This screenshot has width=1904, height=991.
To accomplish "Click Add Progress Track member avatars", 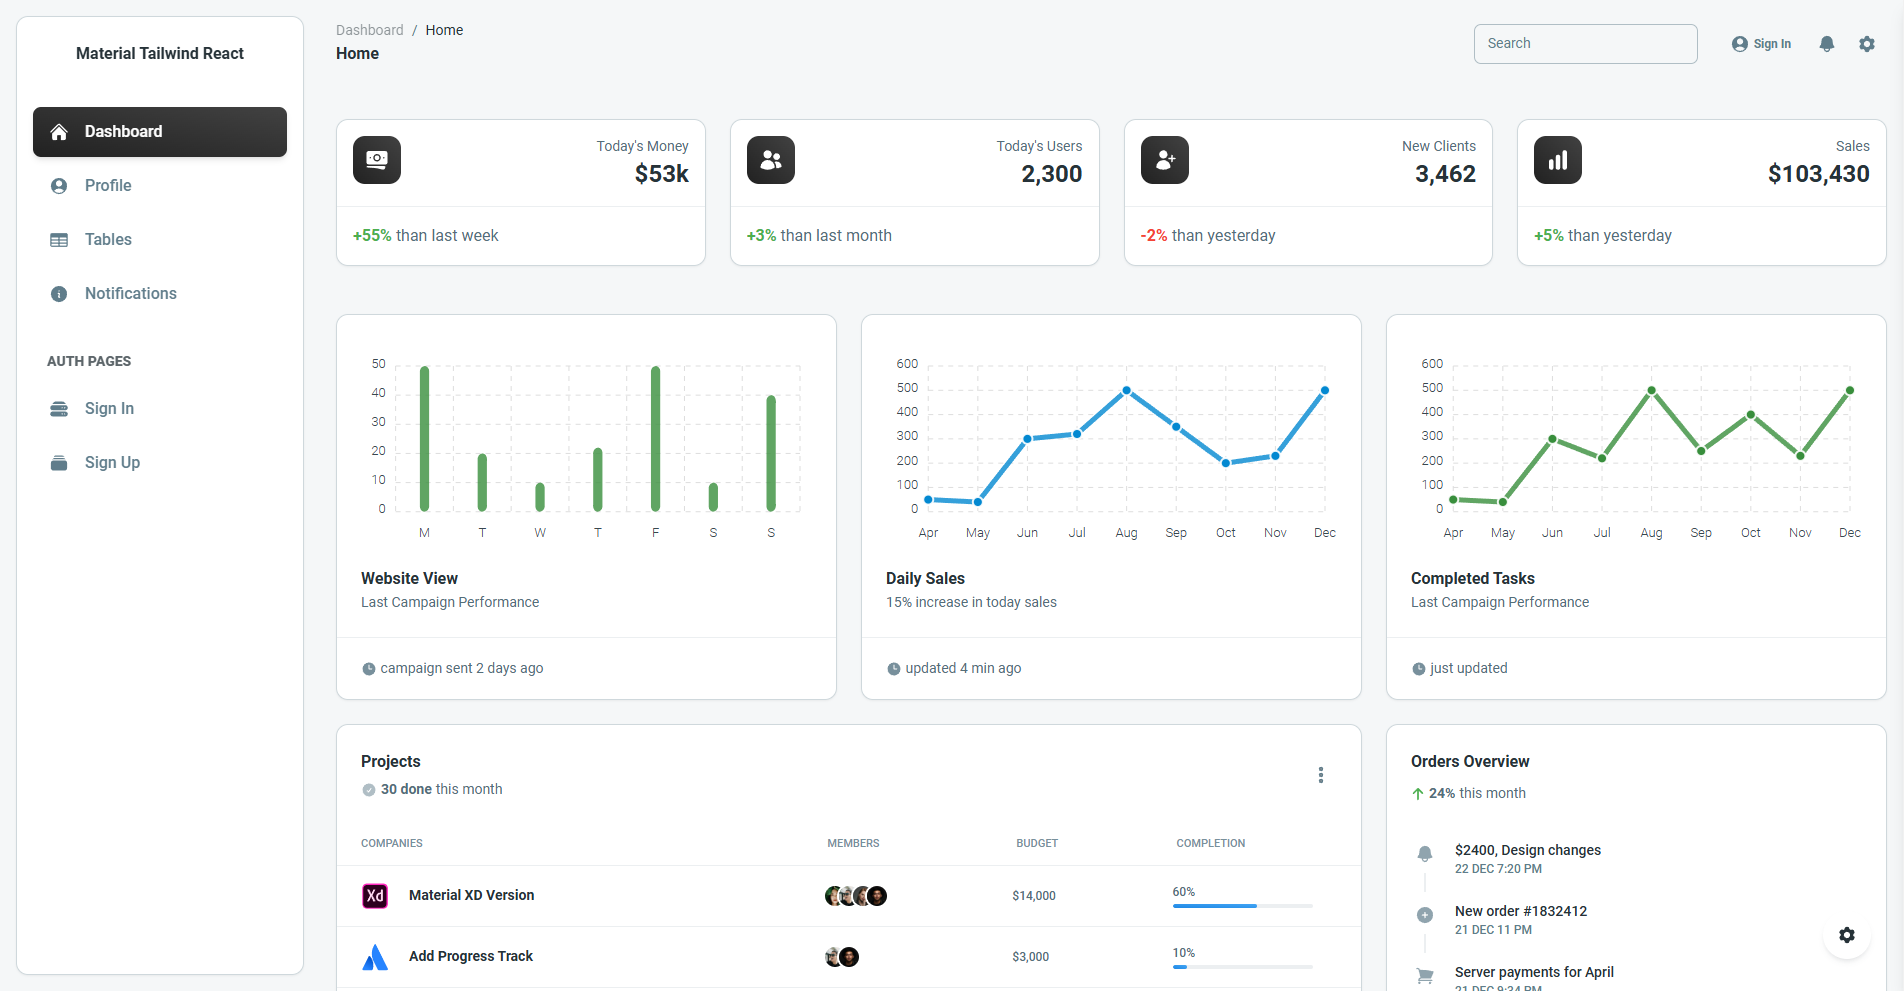I will (842, 957).
